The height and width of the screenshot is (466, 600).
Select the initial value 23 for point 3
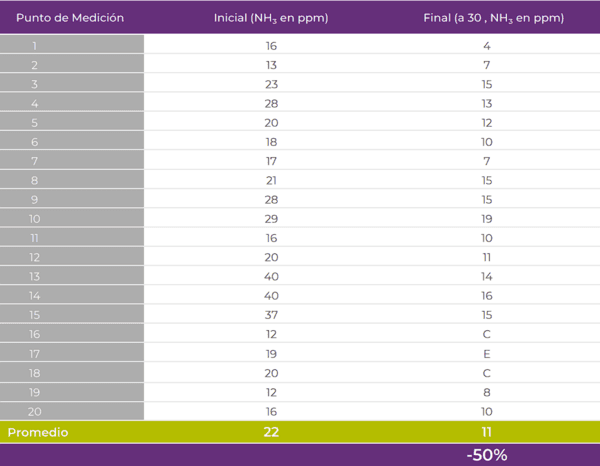coord(271,84)
